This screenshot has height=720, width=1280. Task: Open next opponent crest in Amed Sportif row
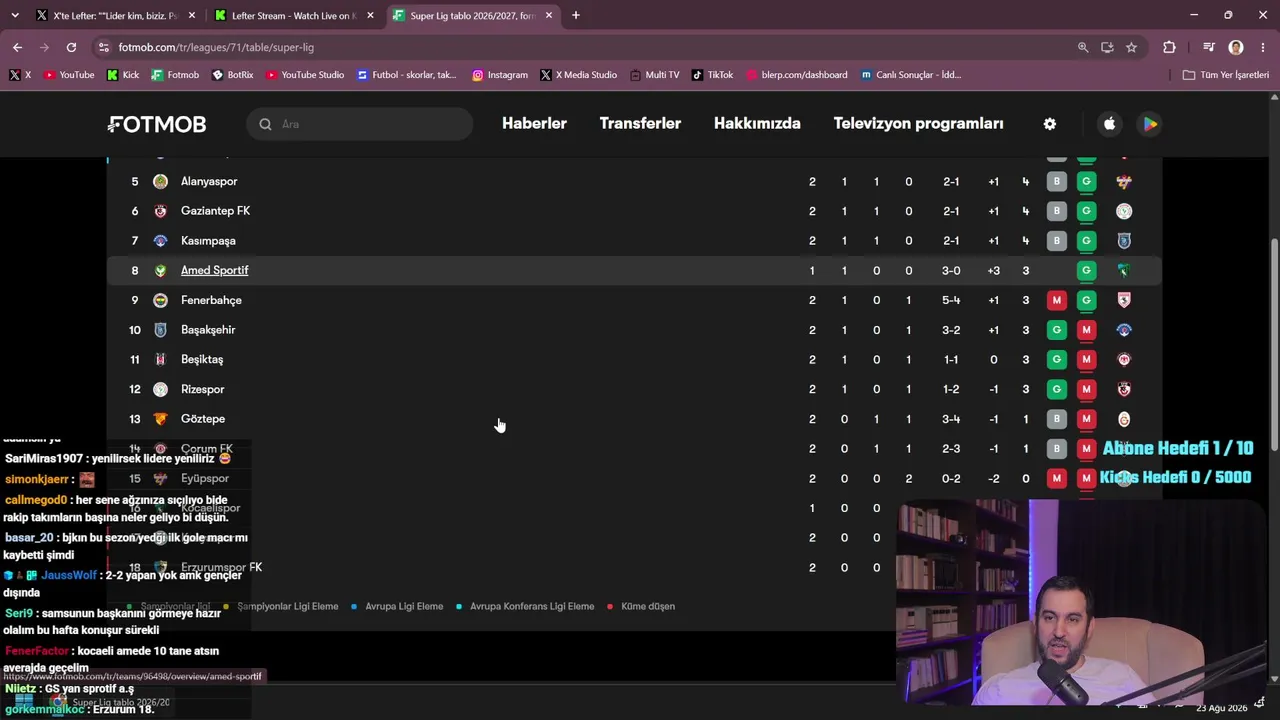pyautogui.click(x=1124, y=270)
